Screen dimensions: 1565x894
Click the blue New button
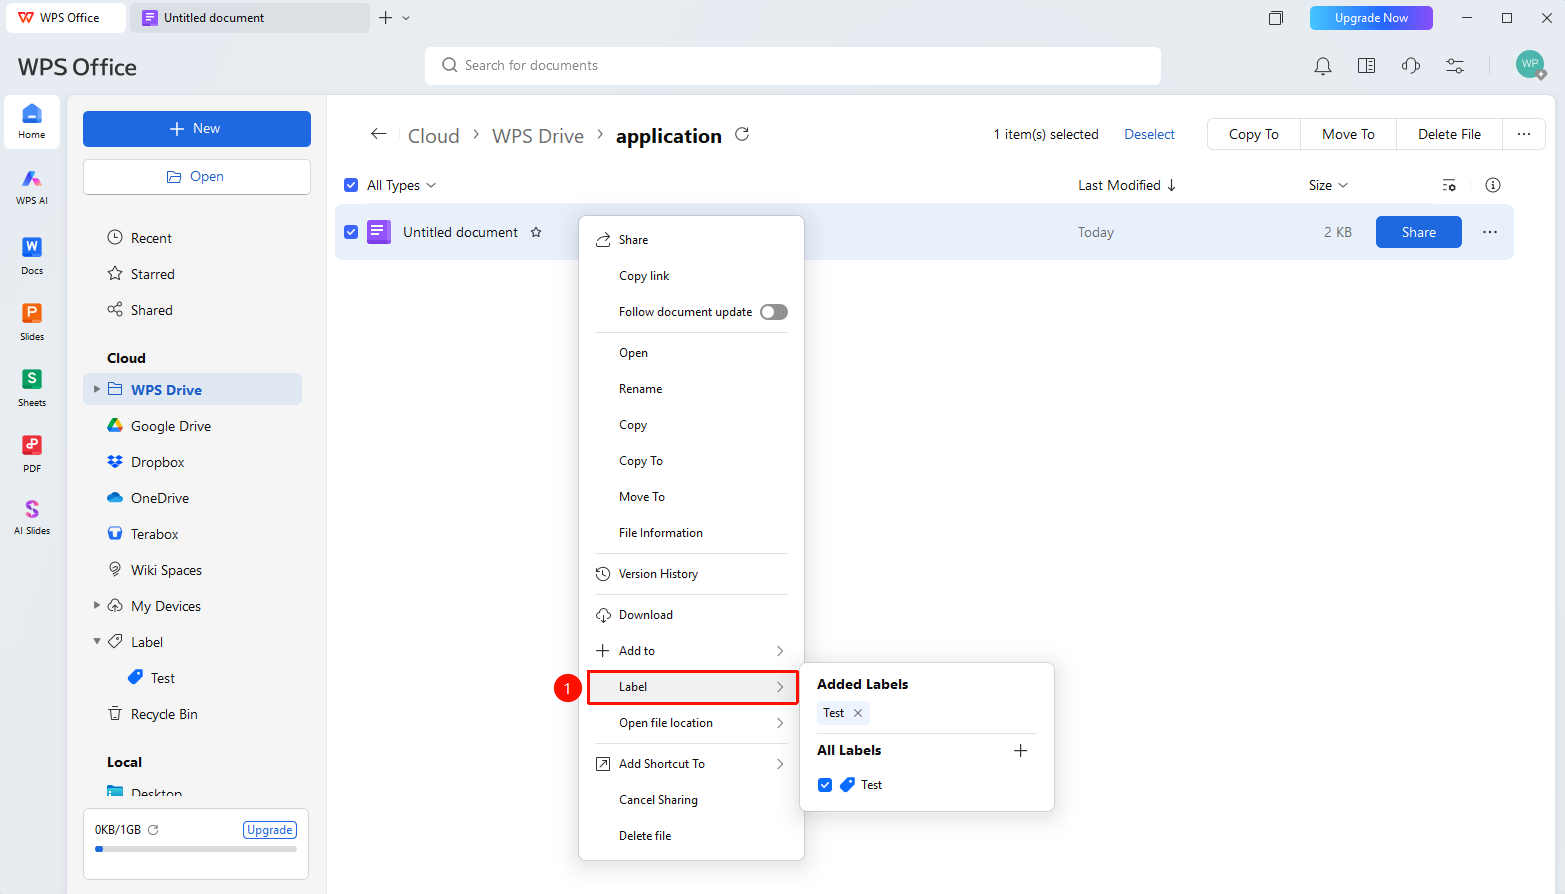(197, 129)
